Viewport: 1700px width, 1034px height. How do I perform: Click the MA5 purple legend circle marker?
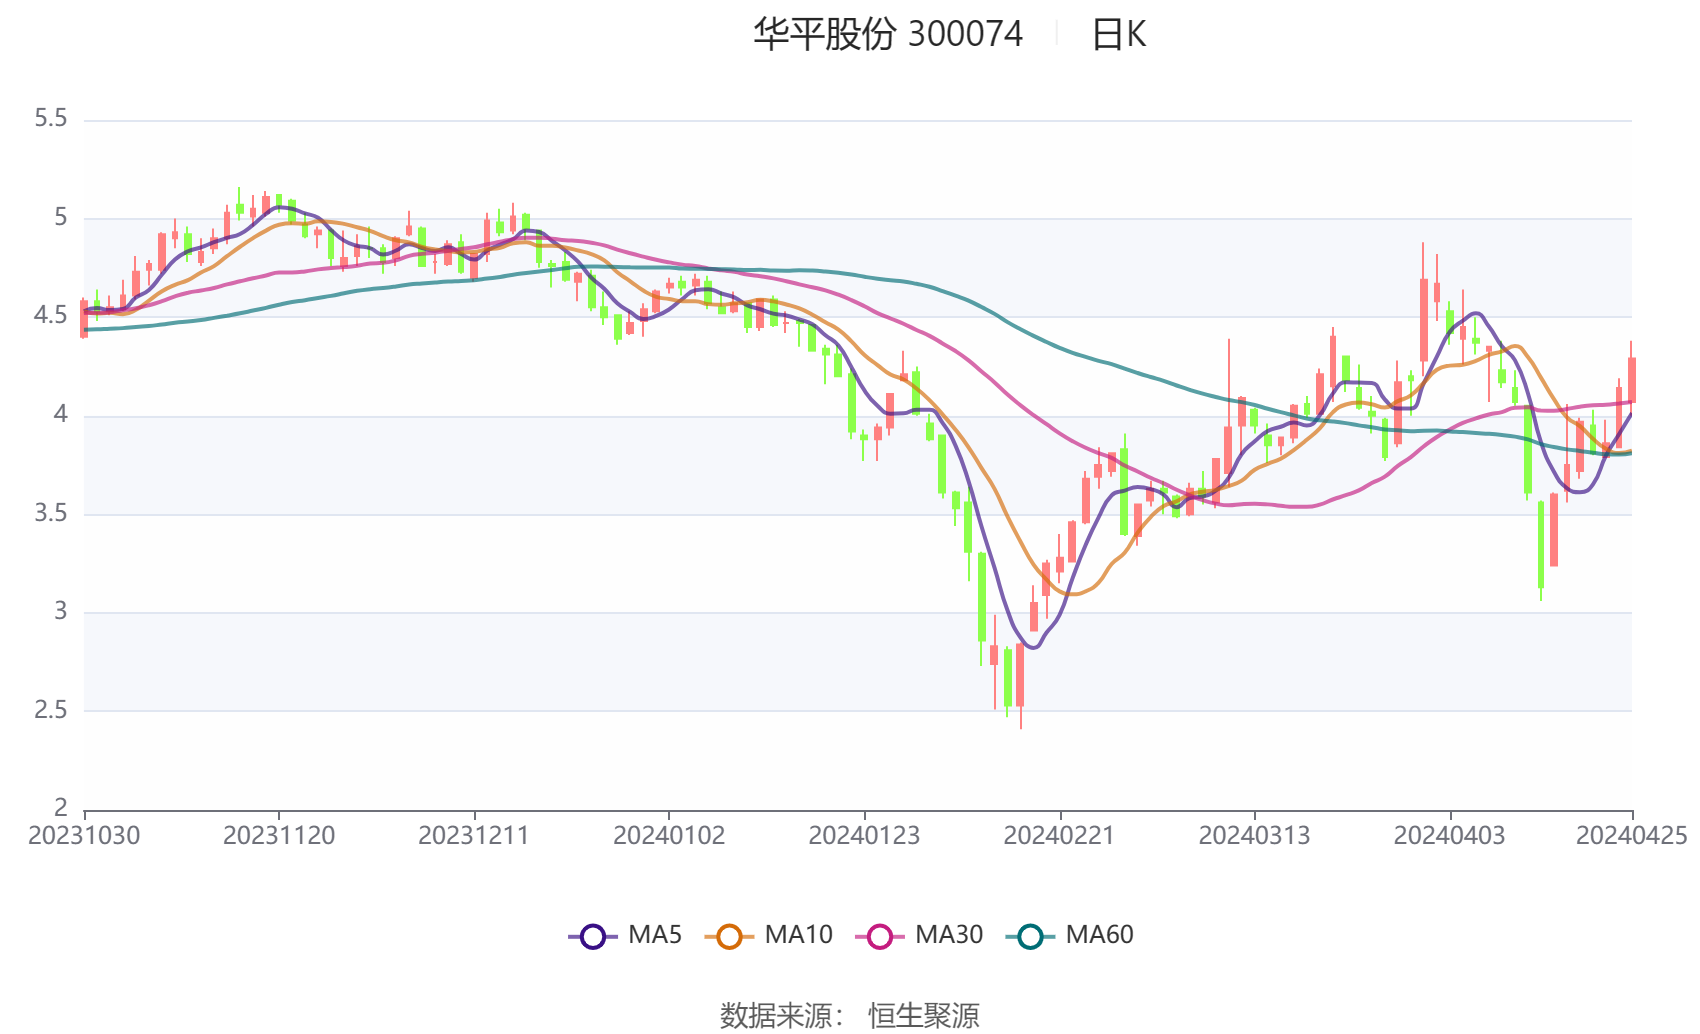(593, 937)
